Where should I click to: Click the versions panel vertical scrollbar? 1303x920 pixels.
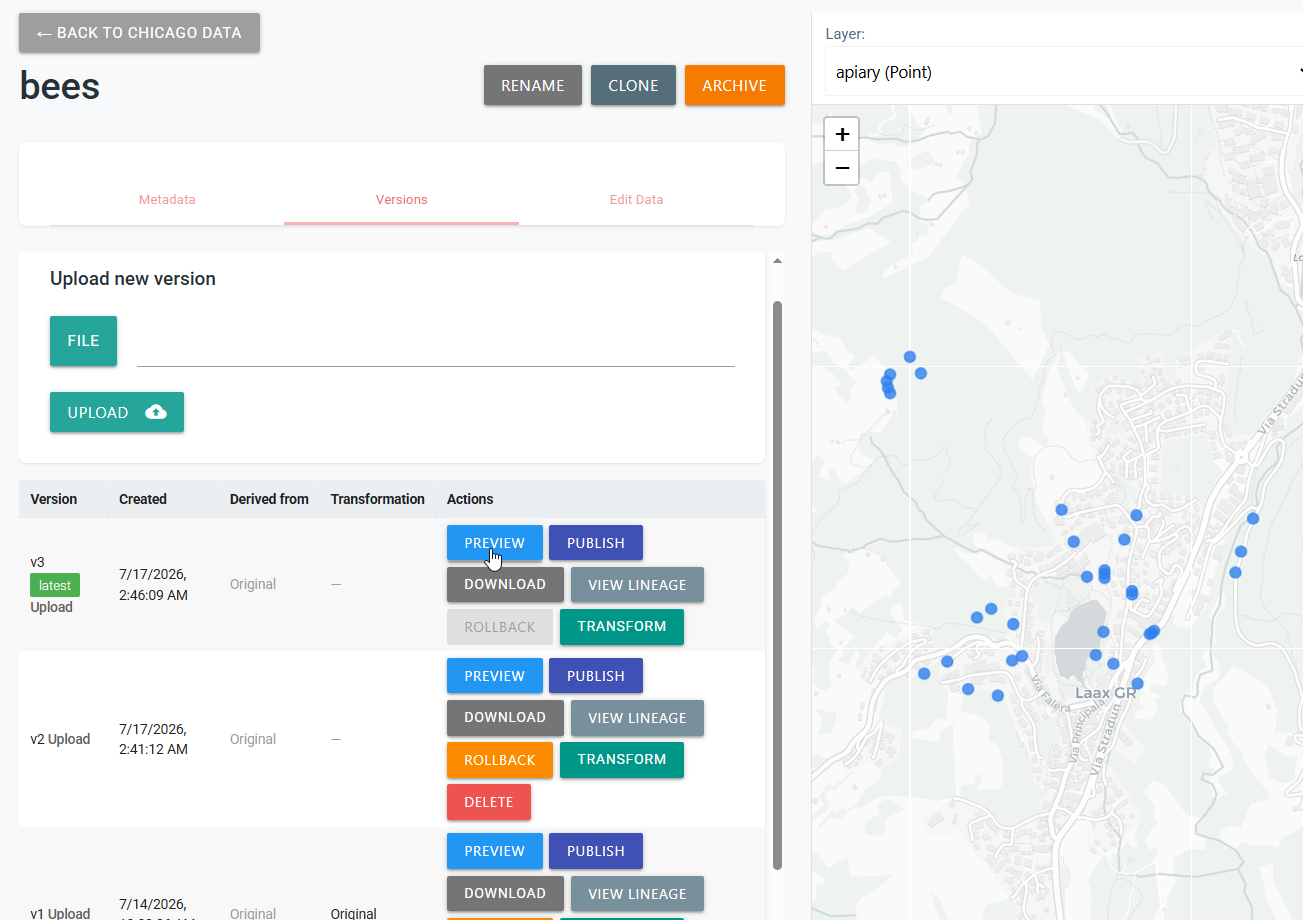point(777,585)
